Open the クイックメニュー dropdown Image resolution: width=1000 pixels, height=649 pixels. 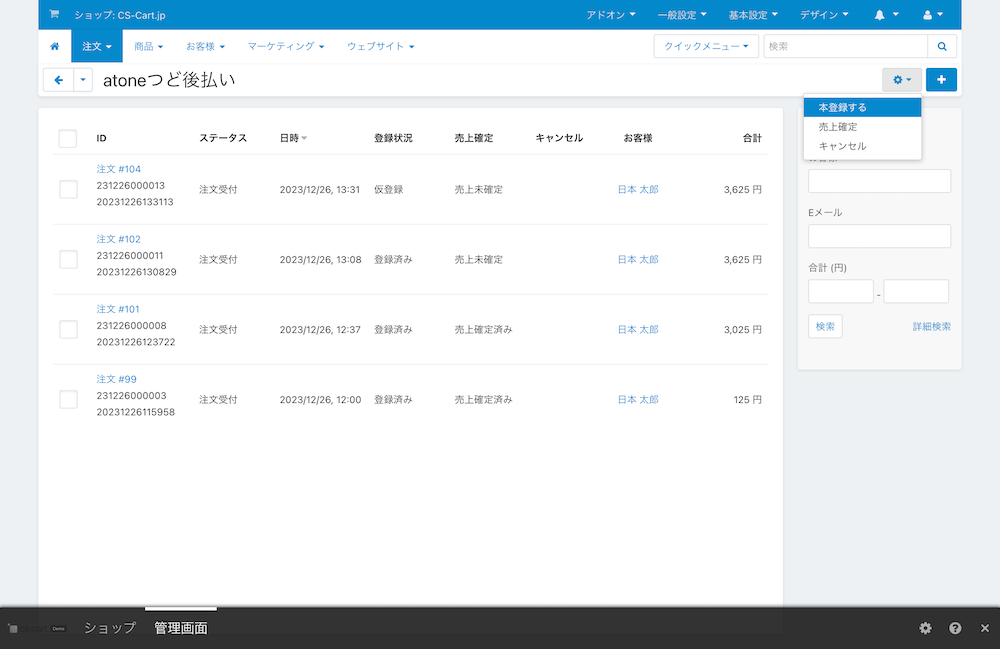click(706, 46)
